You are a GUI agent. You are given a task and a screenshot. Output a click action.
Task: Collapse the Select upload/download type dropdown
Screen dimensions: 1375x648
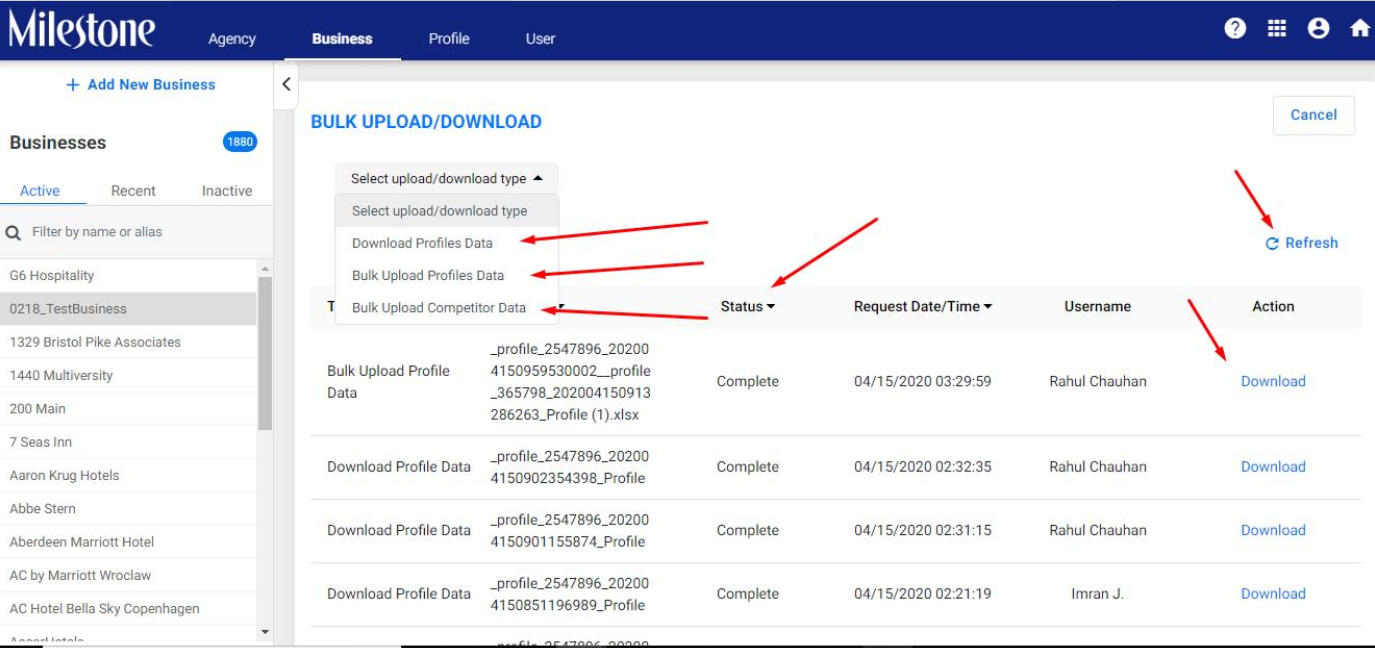pos(447,178)
